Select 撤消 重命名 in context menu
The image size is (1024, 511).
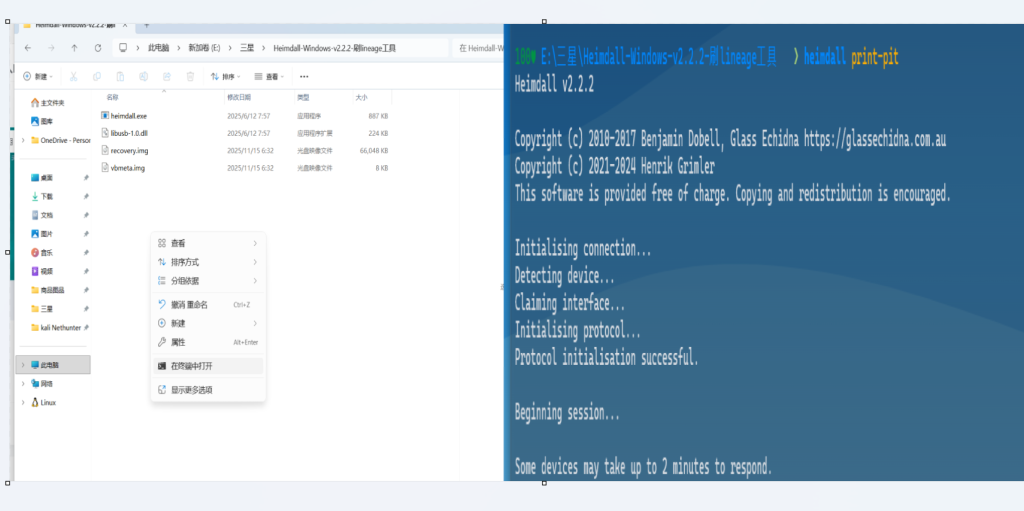coord(208,305)
